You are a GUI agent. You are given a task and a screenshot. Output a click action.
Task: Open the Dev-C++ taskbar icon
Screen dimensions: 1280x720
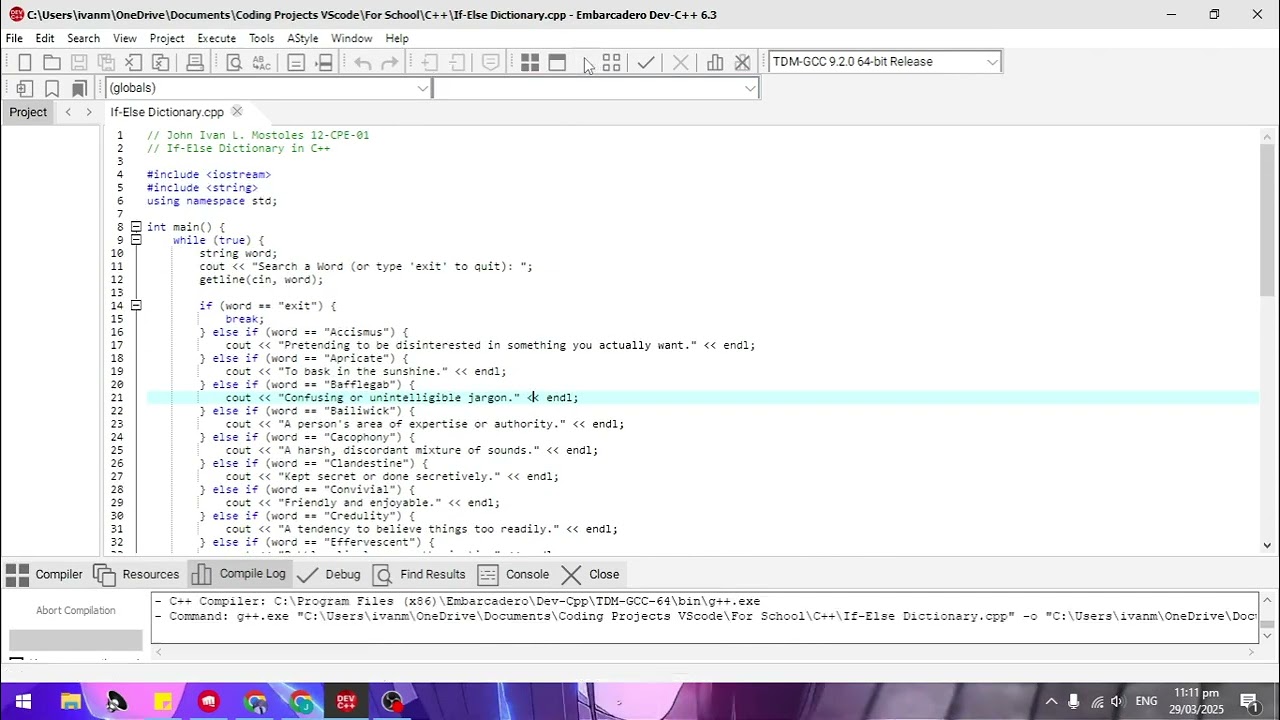click(x=346, y=701)
